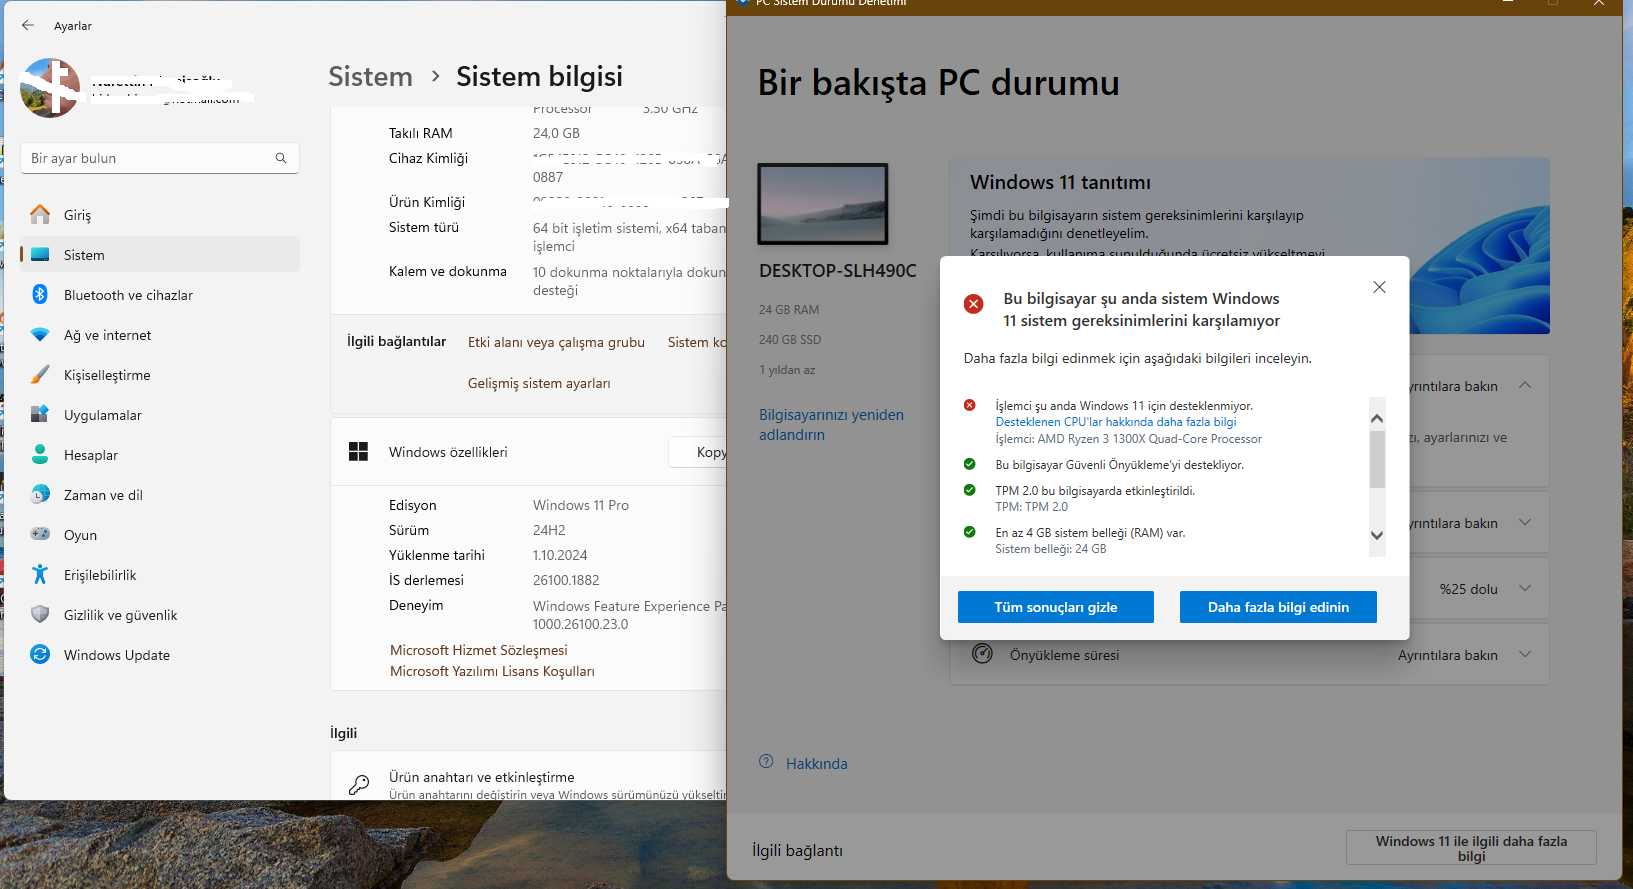1633x889 pixels.
Task: Go to Erişilebilirlik settings
Action: point(160,574)
